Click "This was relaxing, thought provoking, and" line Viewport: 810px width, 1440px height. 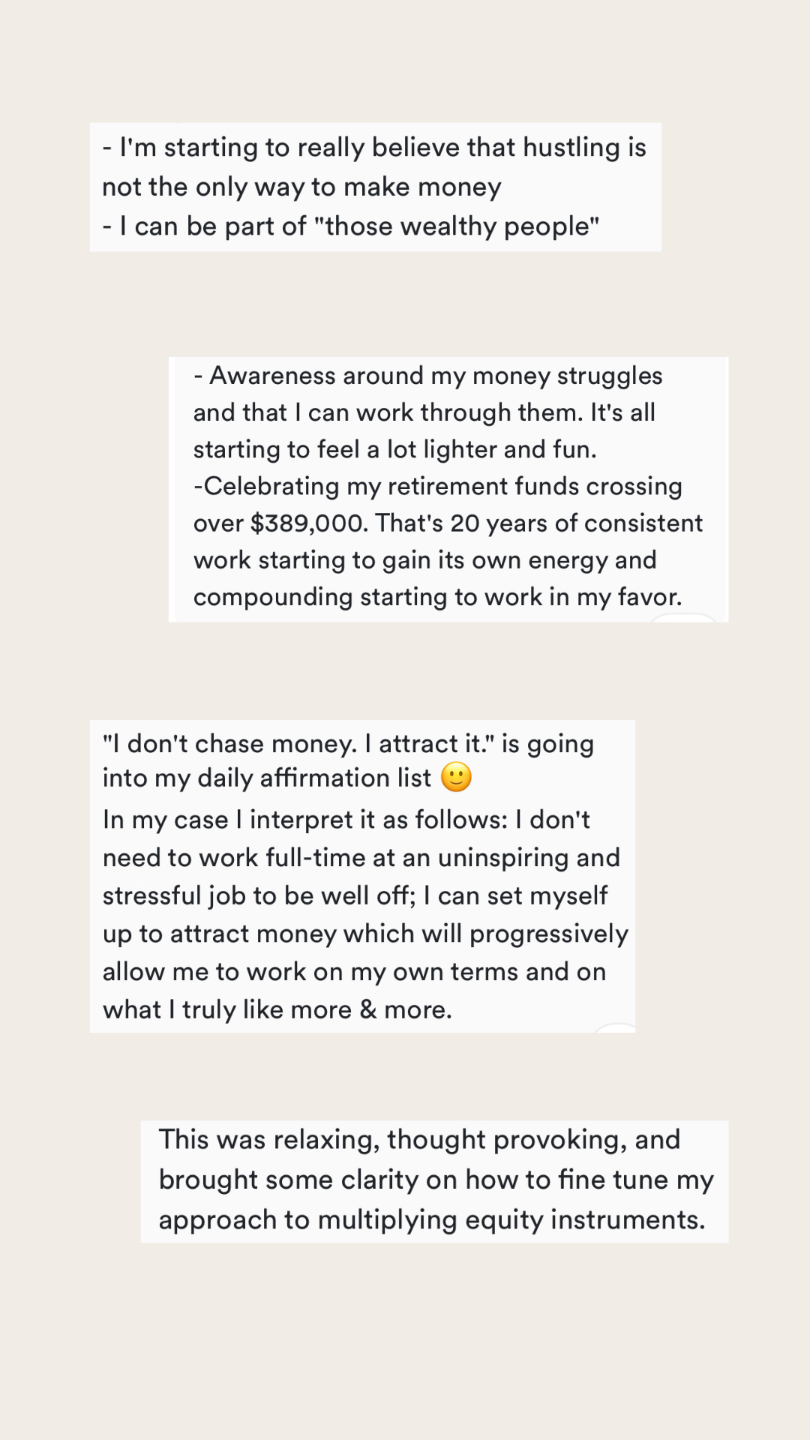click(419, 1140)
